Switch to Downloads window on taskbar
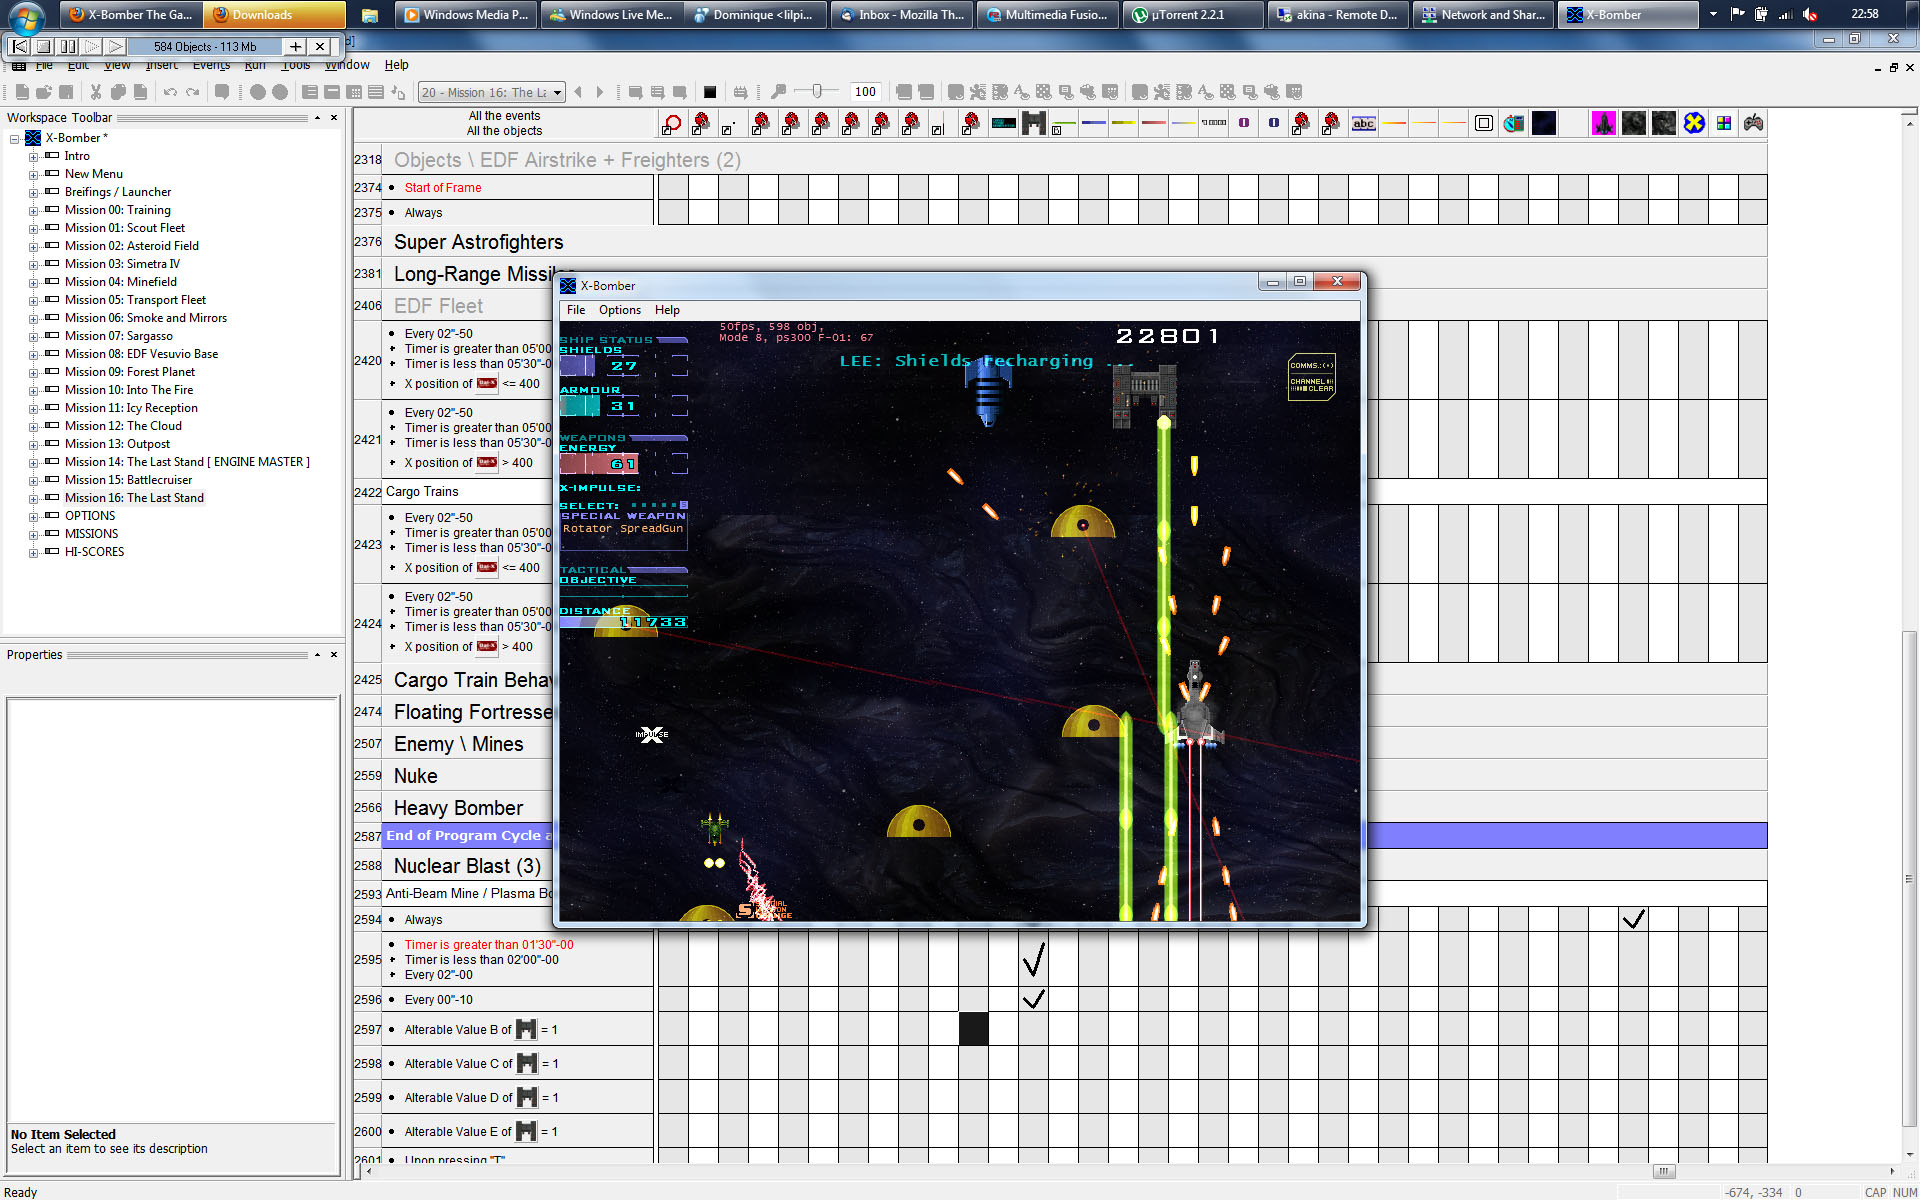This screenshot has width=1920, height=1200. point(273,15)
